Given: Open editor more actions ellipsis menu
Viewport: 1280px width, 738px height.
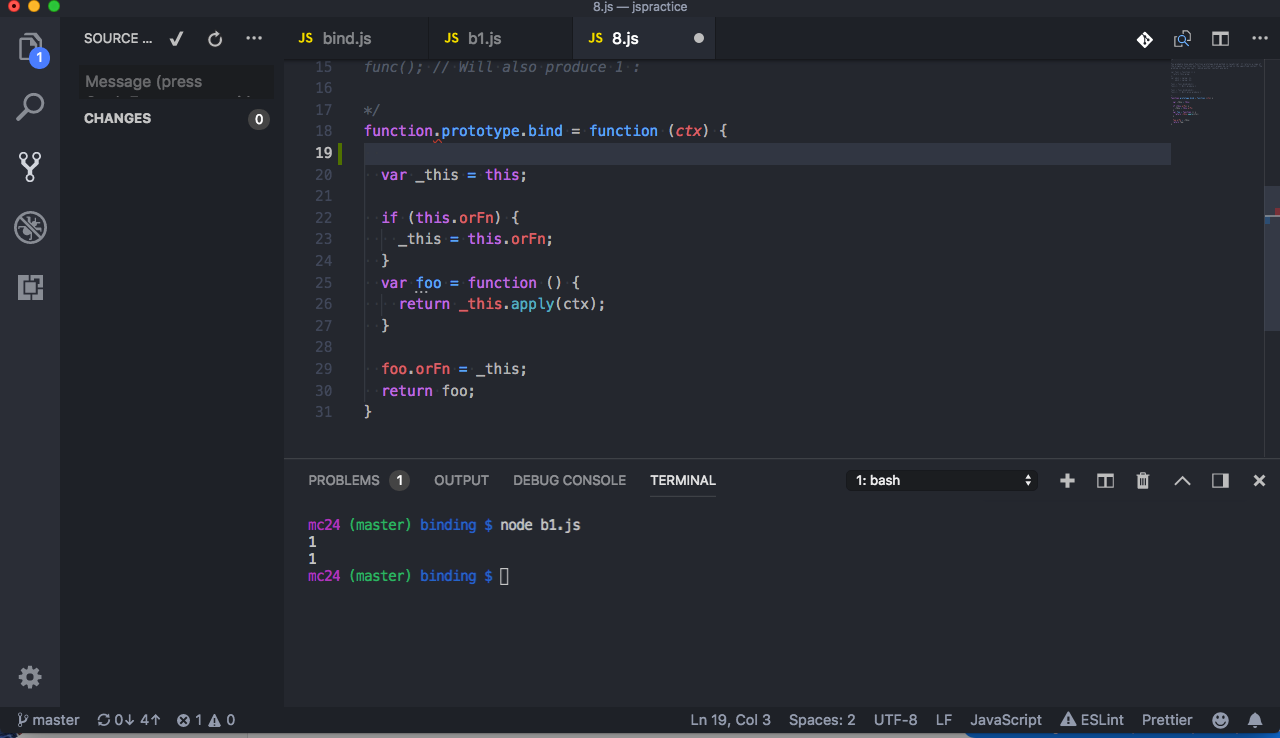Looking at the screenshot, I should 1259,38.
